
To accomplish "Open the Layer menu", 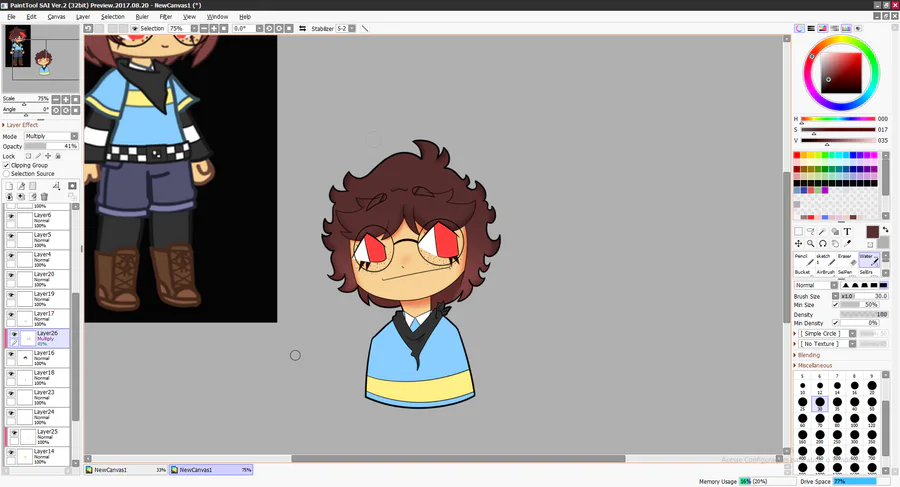I will point(83,17).
